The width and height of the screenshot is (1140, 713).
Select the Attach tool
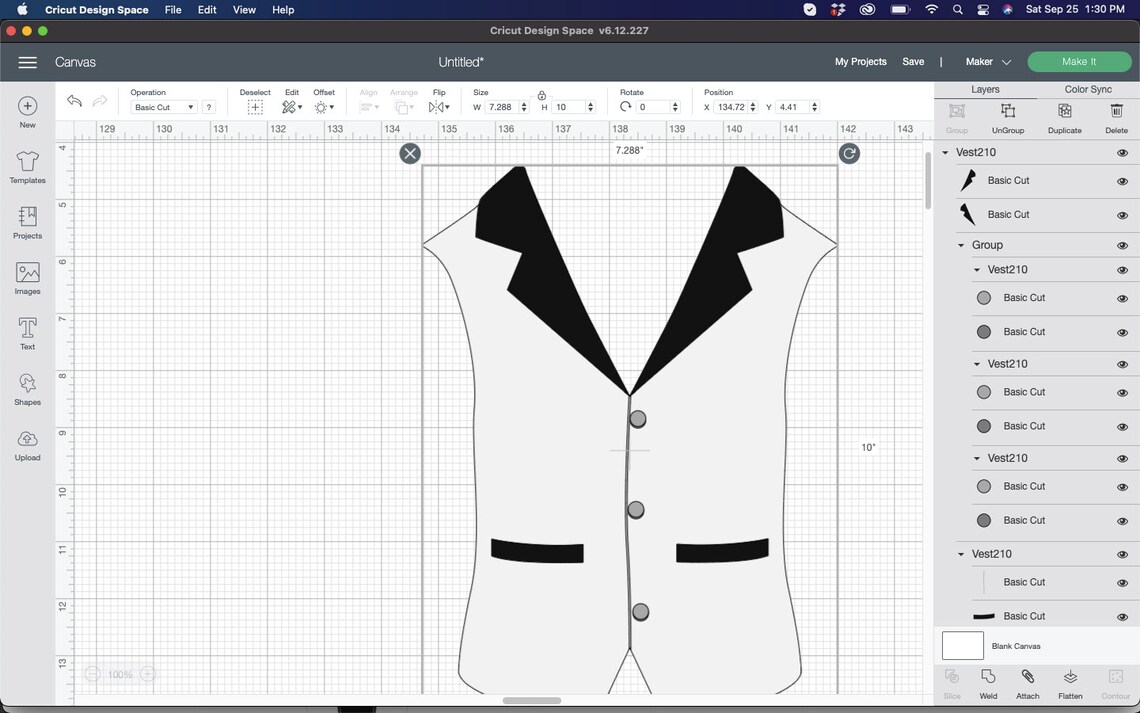pyautogui.click(x=1027, y=684)
